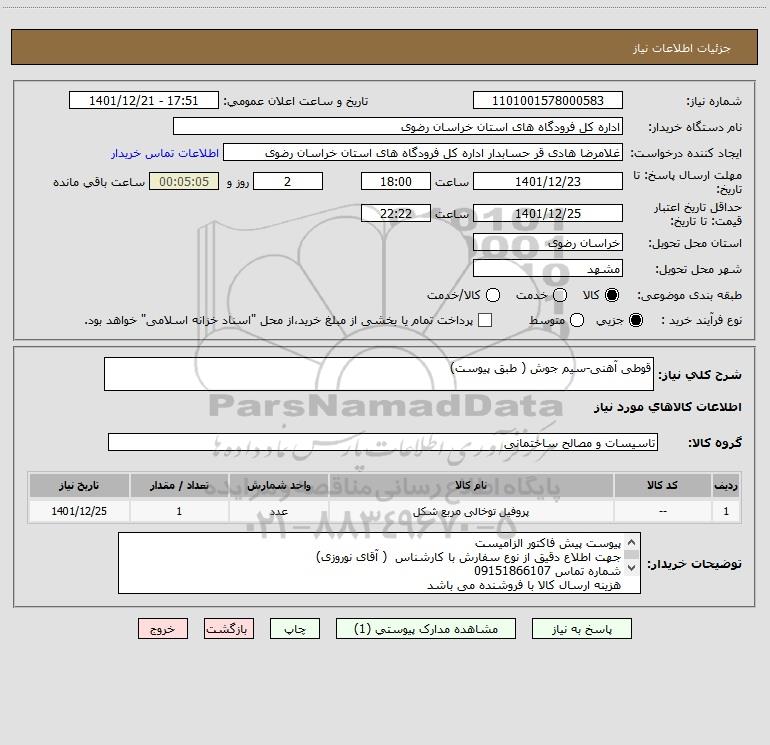Open مشاهده مدارک پیوستی (1) attachments
Viewport: 770px width, 745px height.
[x=426, y=629]
